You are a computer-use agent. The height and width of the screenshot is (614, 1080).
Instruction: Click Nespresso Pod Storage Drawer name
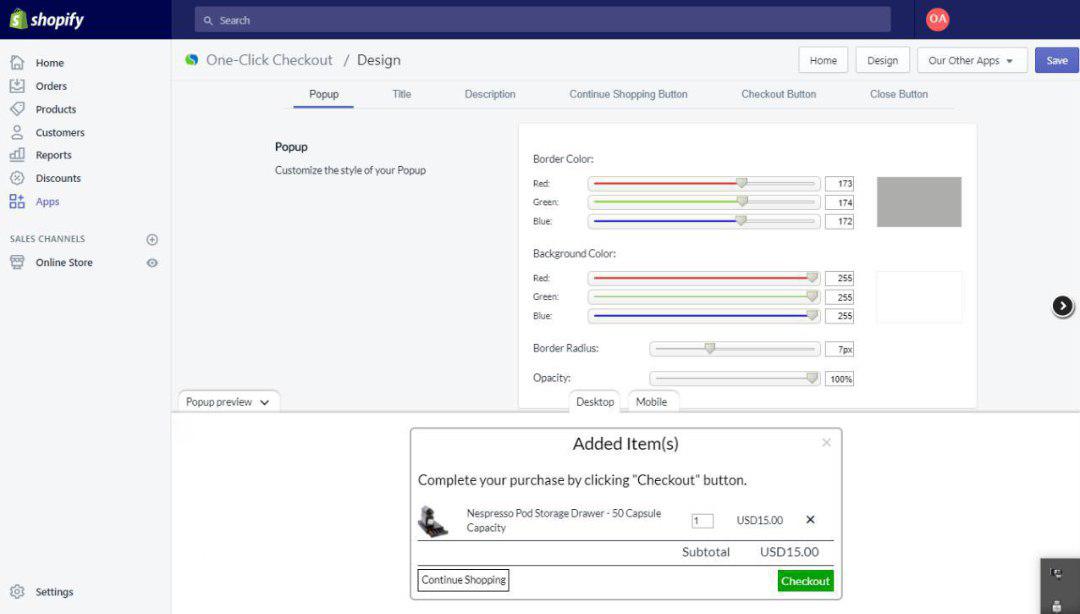click(563, 520)
